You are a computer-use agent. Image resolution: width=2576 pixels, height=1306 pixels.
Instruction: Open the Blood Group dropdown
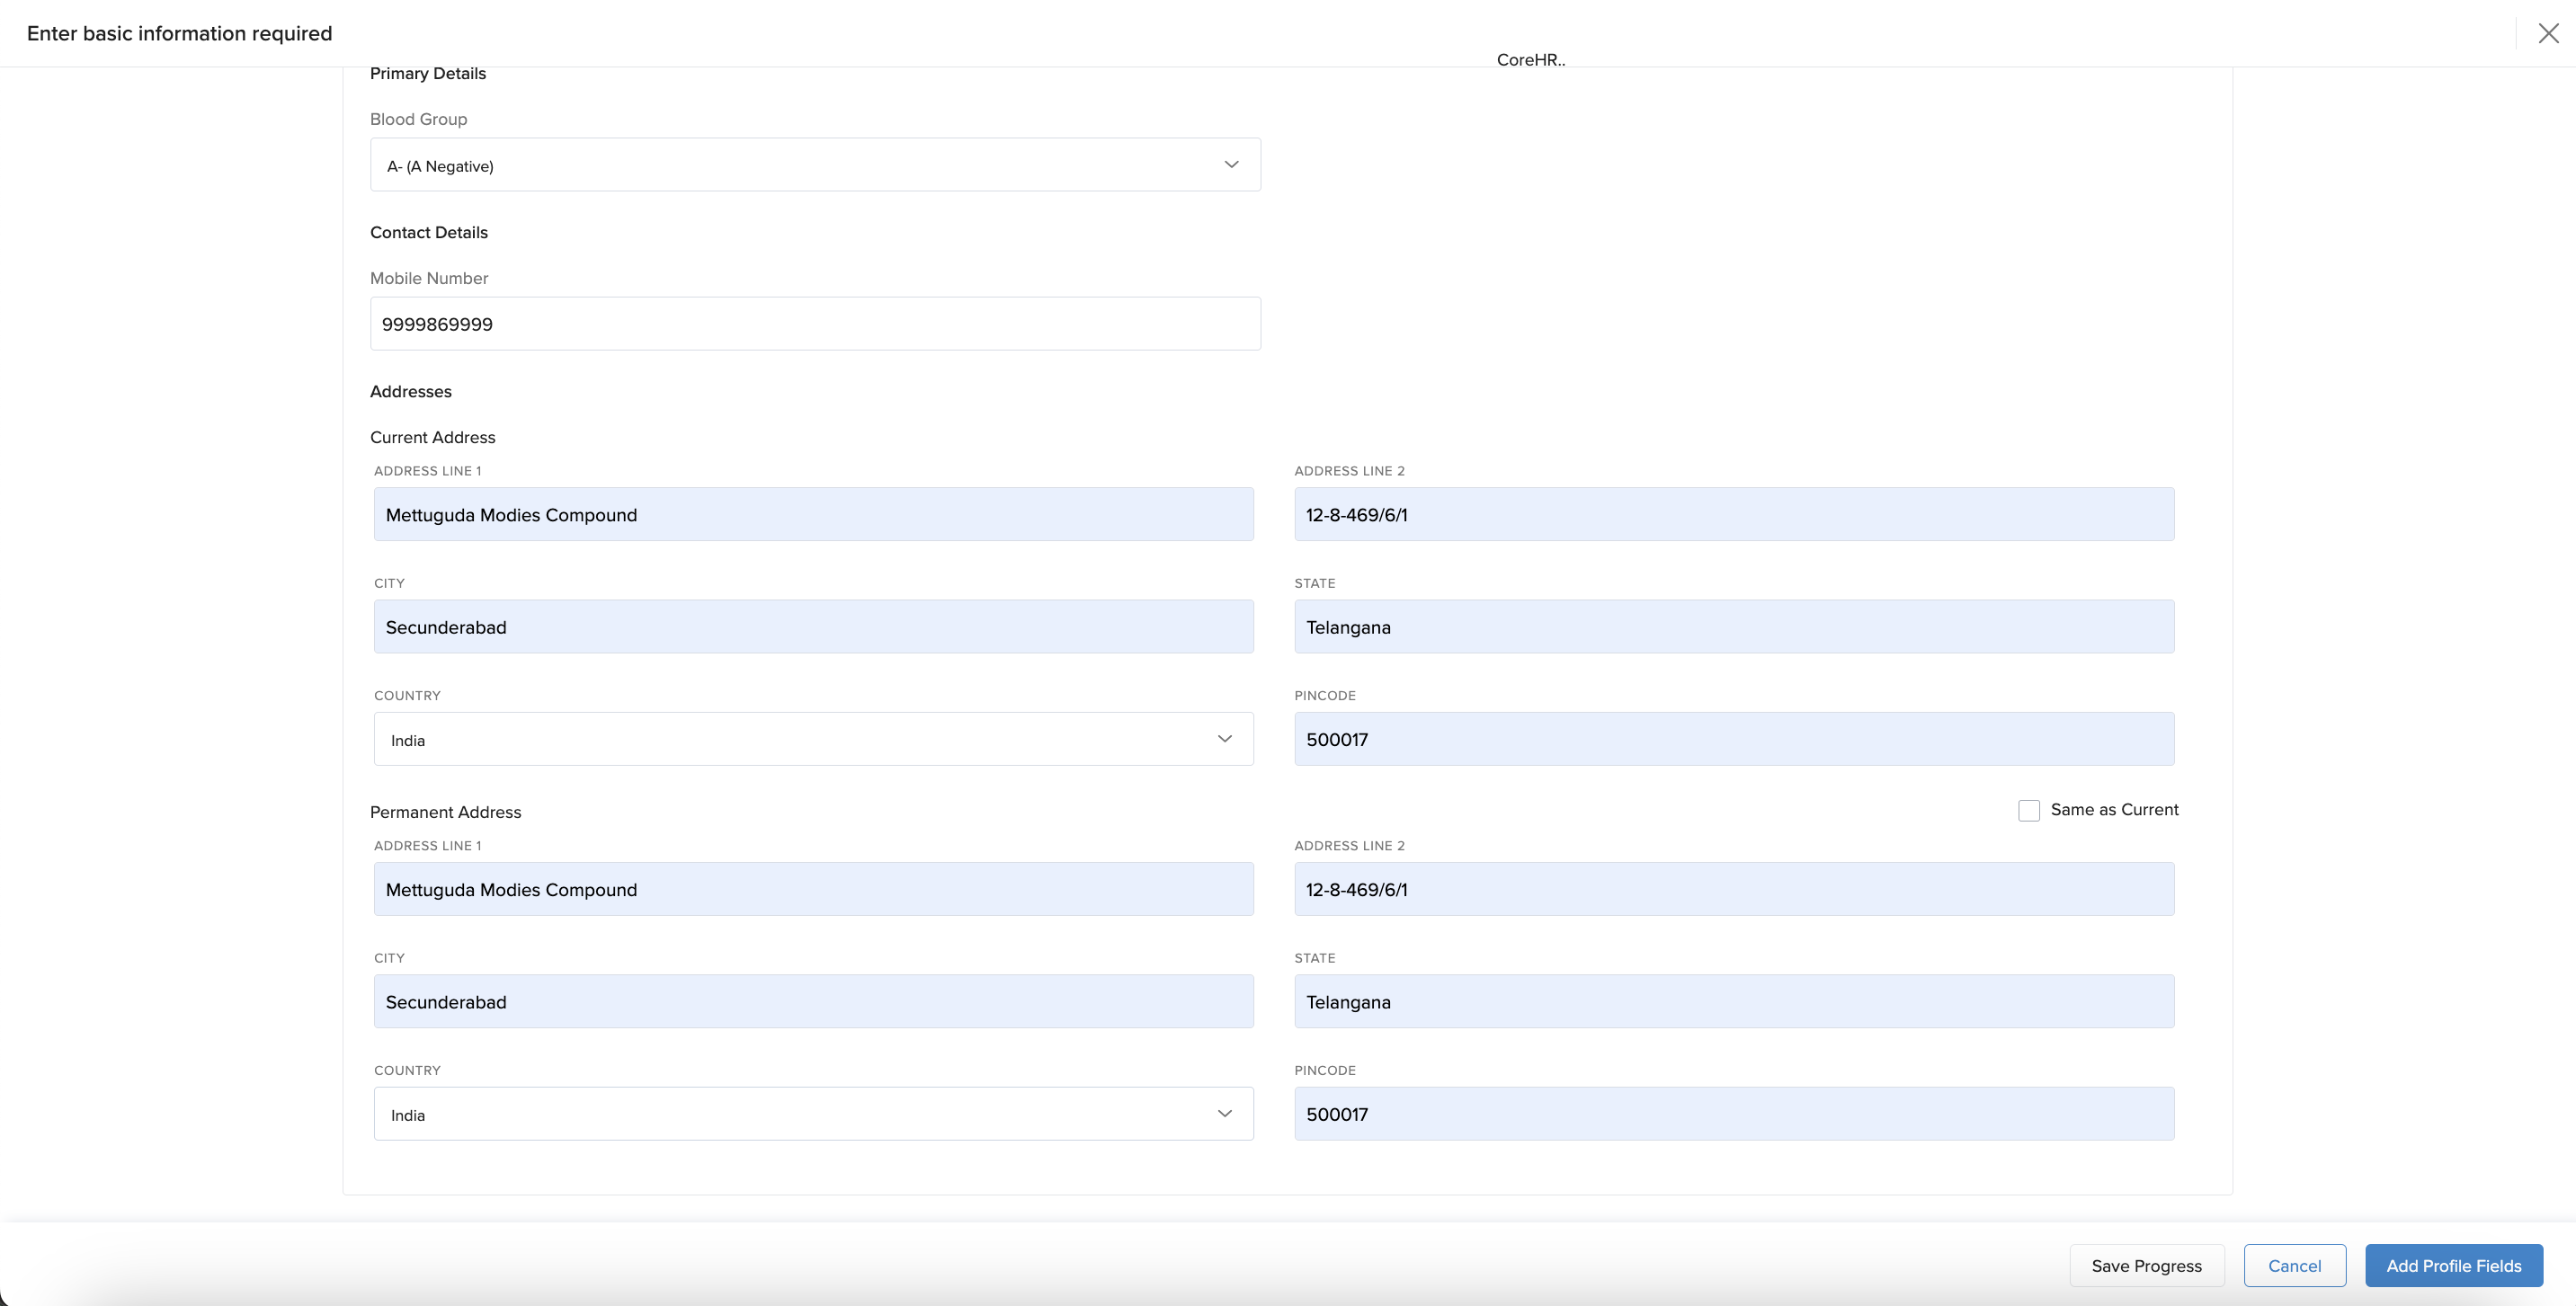tap(800, 165)
